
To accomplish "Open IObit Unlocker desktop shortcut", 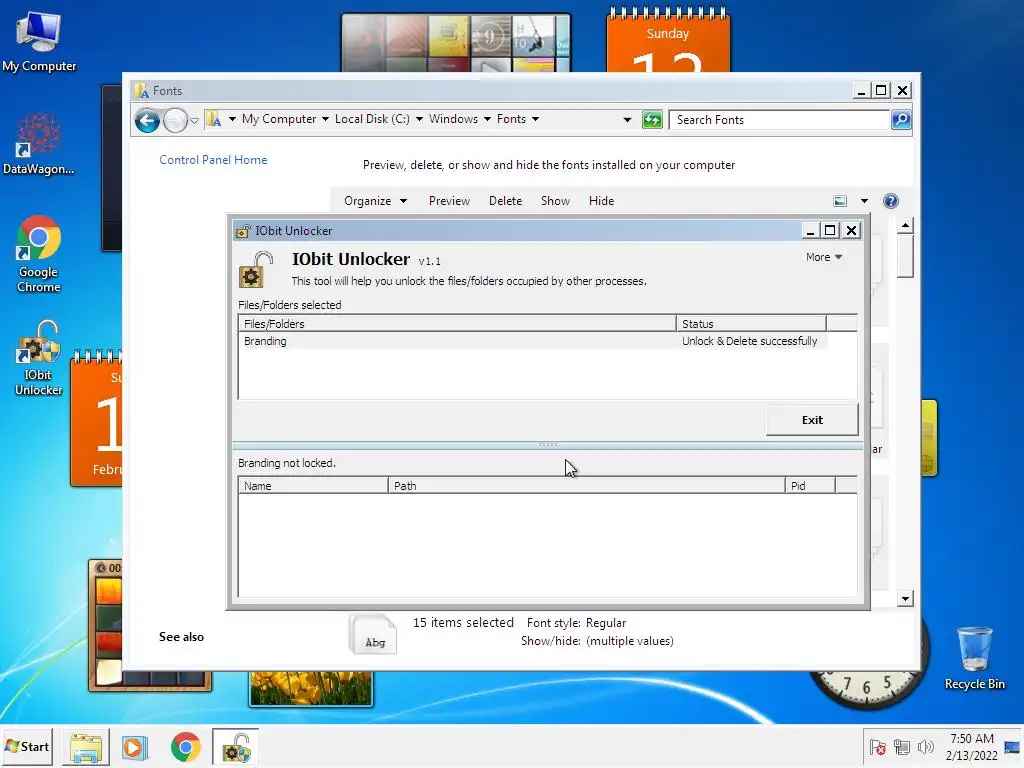I will pos(39,358).
